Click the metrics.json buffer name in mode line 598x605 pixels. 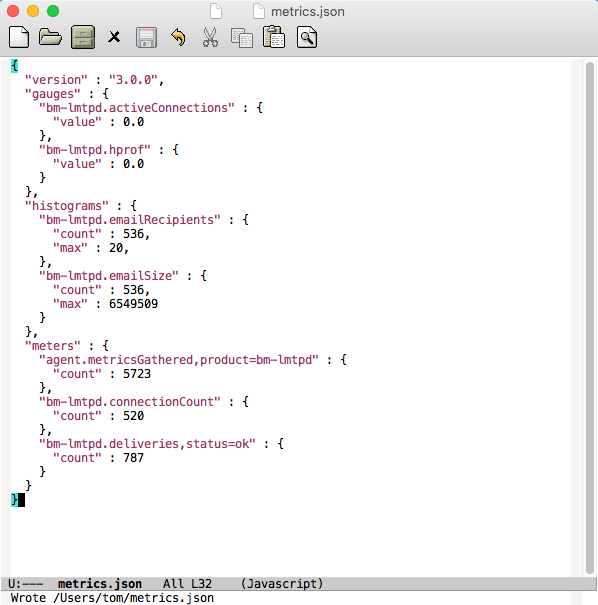pos(100,583)
